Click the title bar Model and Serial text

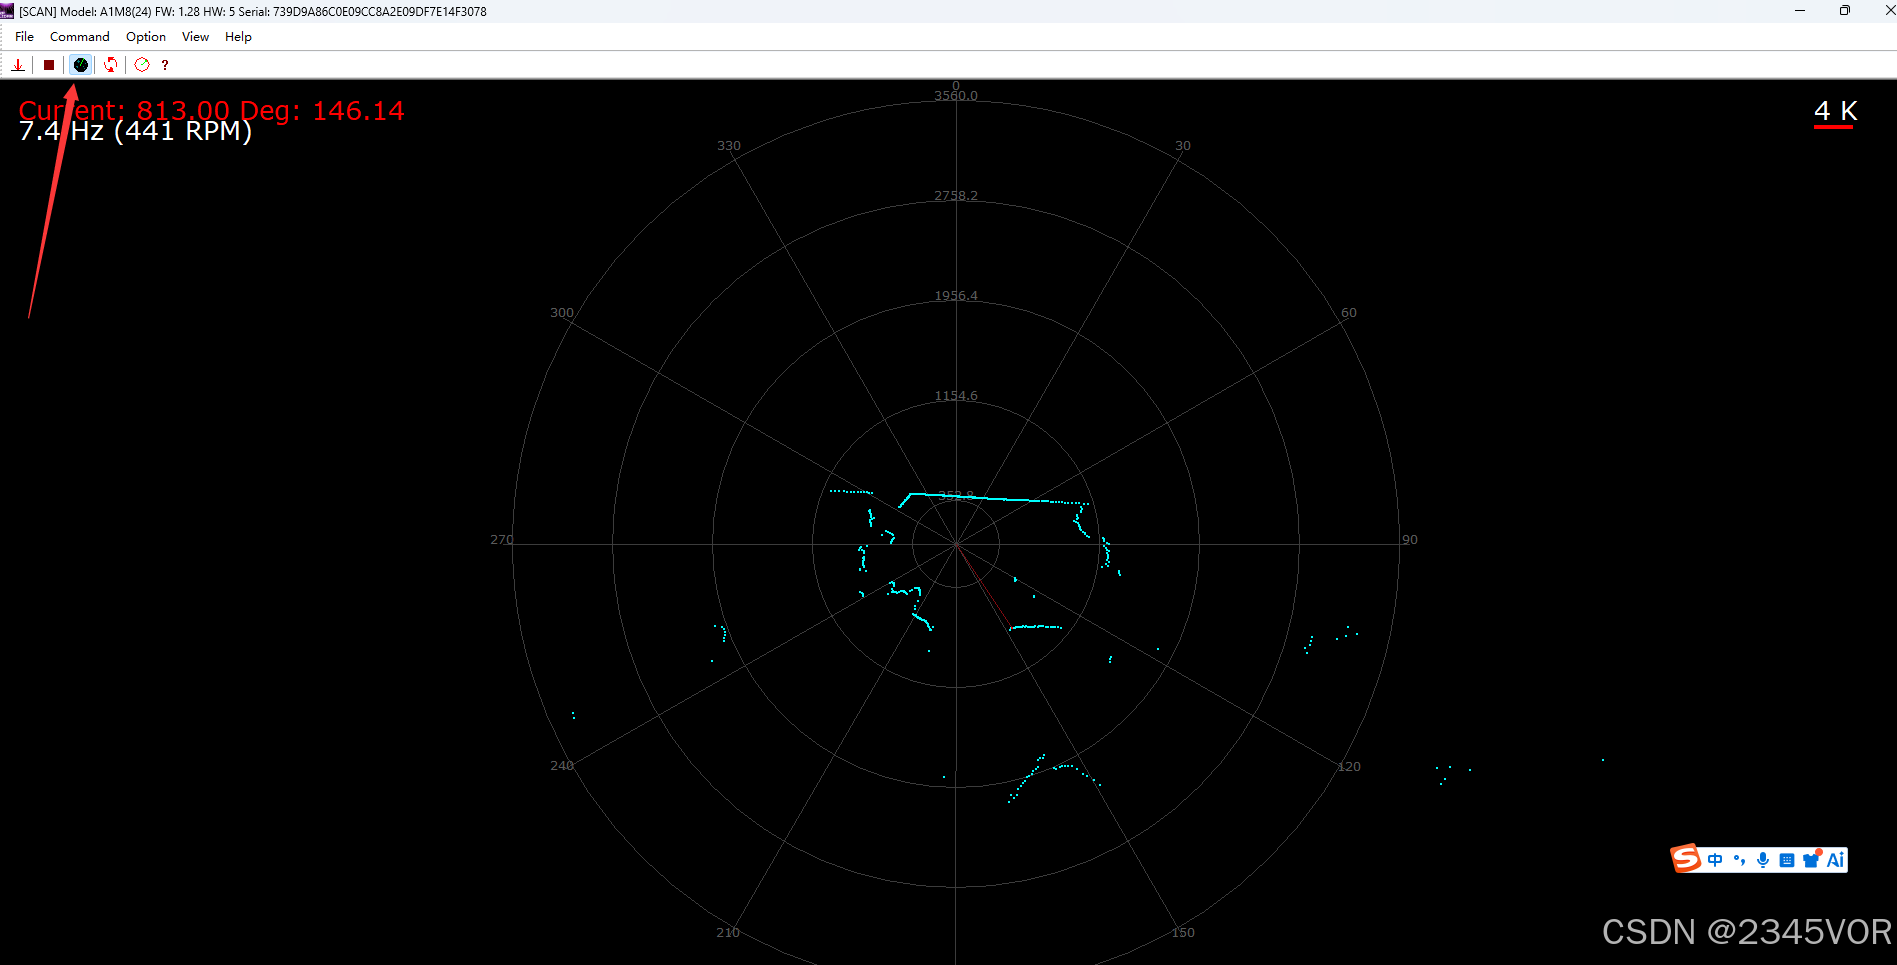[253, 12]
